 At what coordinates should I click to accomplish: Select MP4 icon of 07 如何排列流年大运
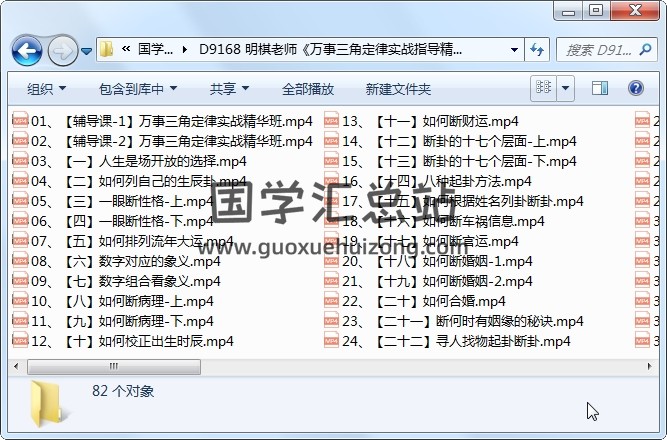click(20, 241)
